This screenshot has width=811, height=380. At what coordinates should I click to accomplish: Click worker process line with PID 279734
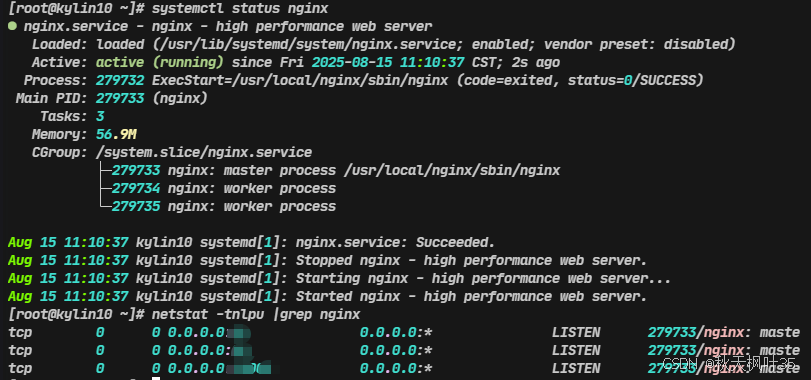click(223, 188)
